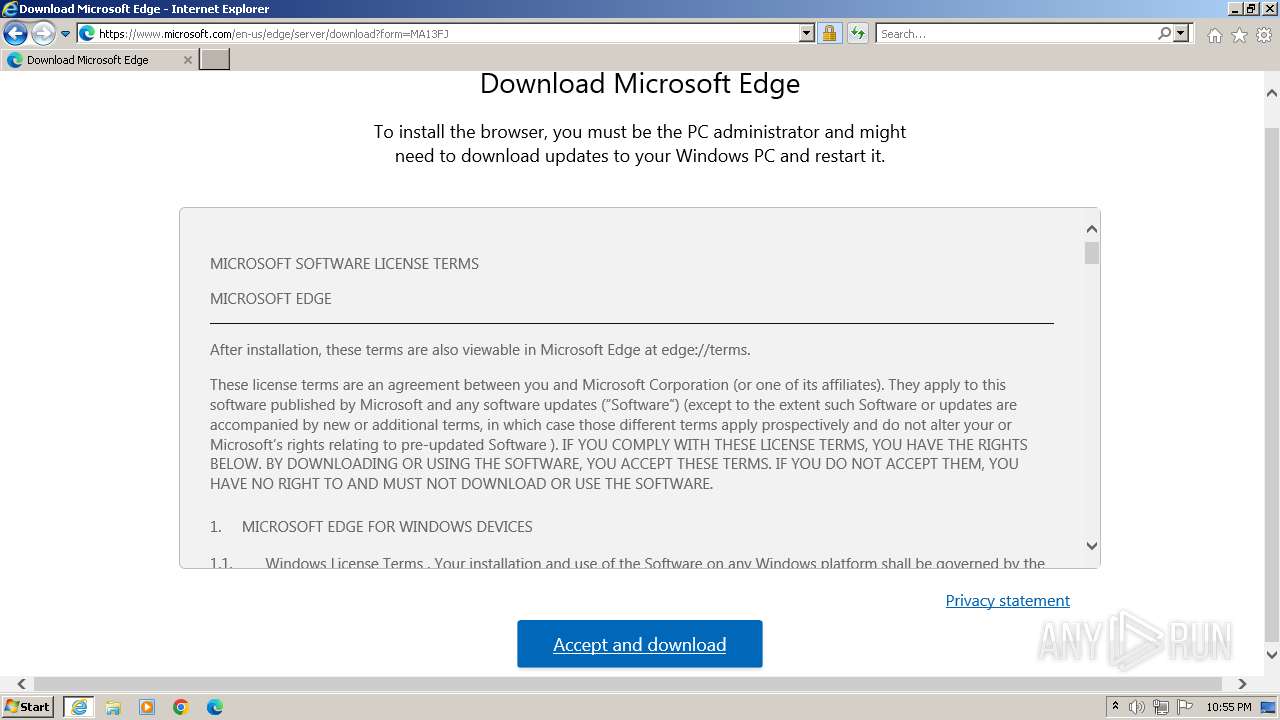
Task: Open Favorites star icon
Action: 1239,35
